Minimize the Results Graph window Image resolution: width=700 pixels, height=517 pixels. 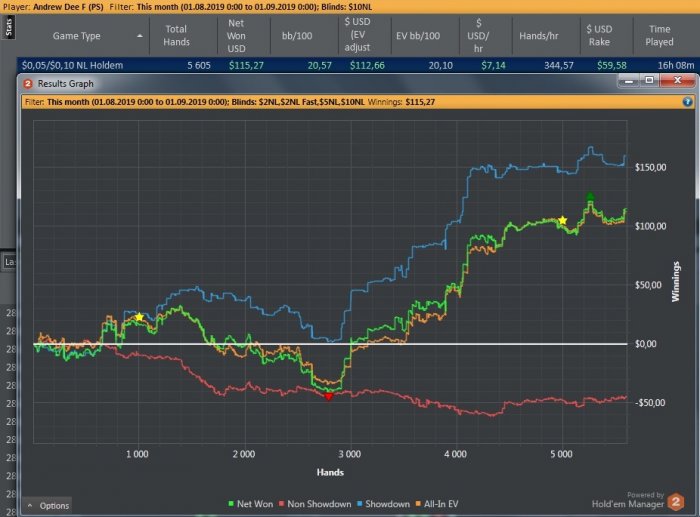point(629,81)
